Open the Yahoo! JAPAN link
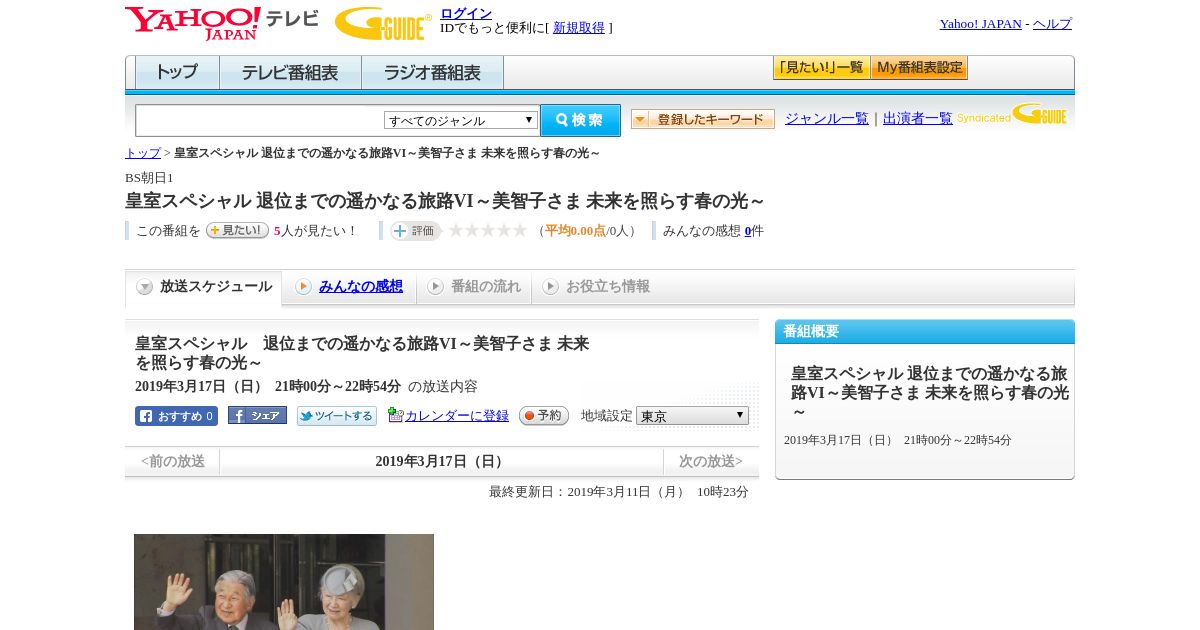 coord(981,24)
